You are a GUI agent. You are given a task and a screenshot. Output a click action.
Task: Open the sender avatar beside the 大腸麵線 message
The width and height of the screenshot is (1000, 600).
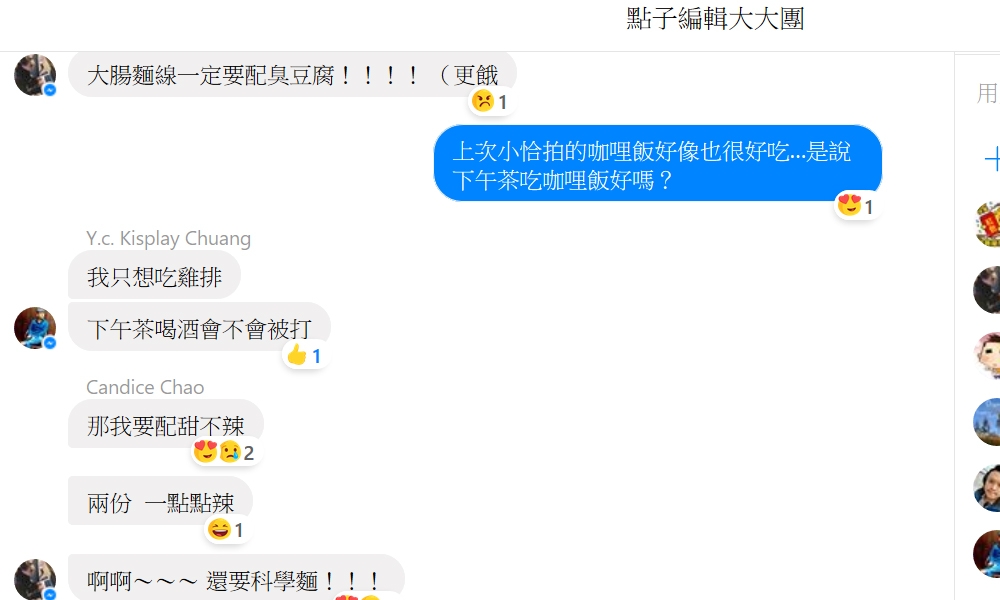click(x=35, y=75)
